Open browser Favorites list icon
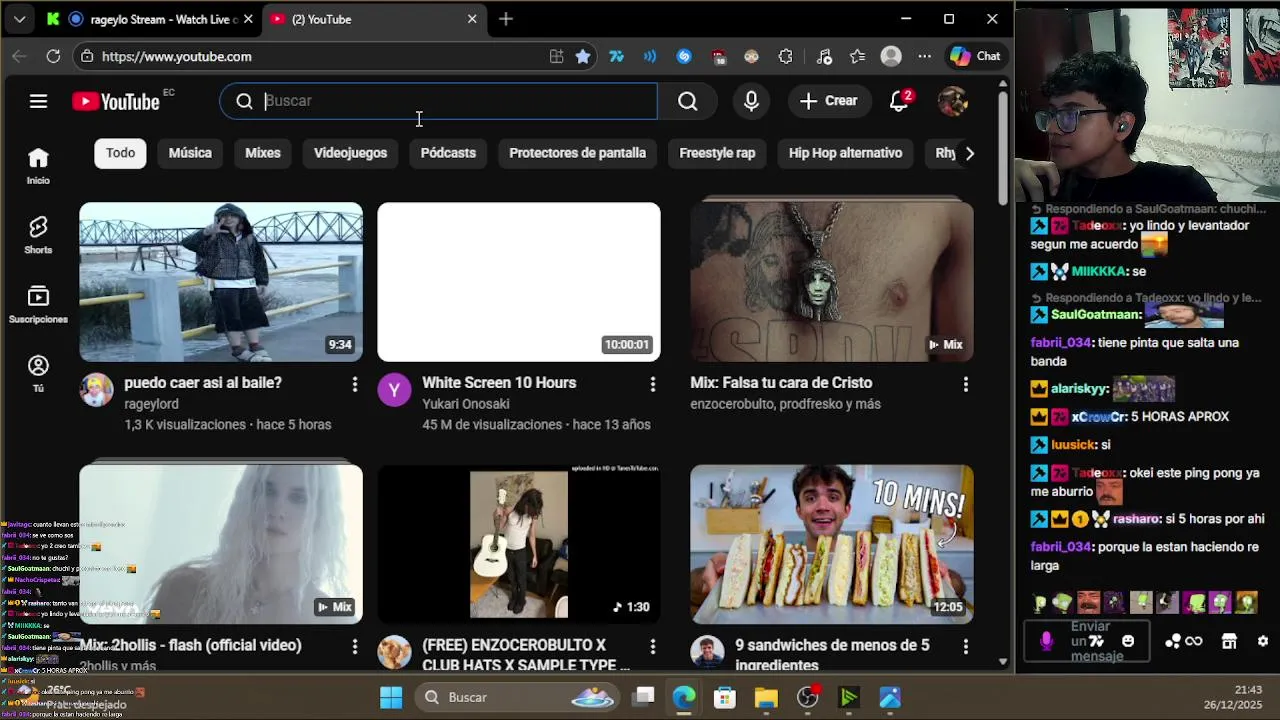 (x=857, y=57)
